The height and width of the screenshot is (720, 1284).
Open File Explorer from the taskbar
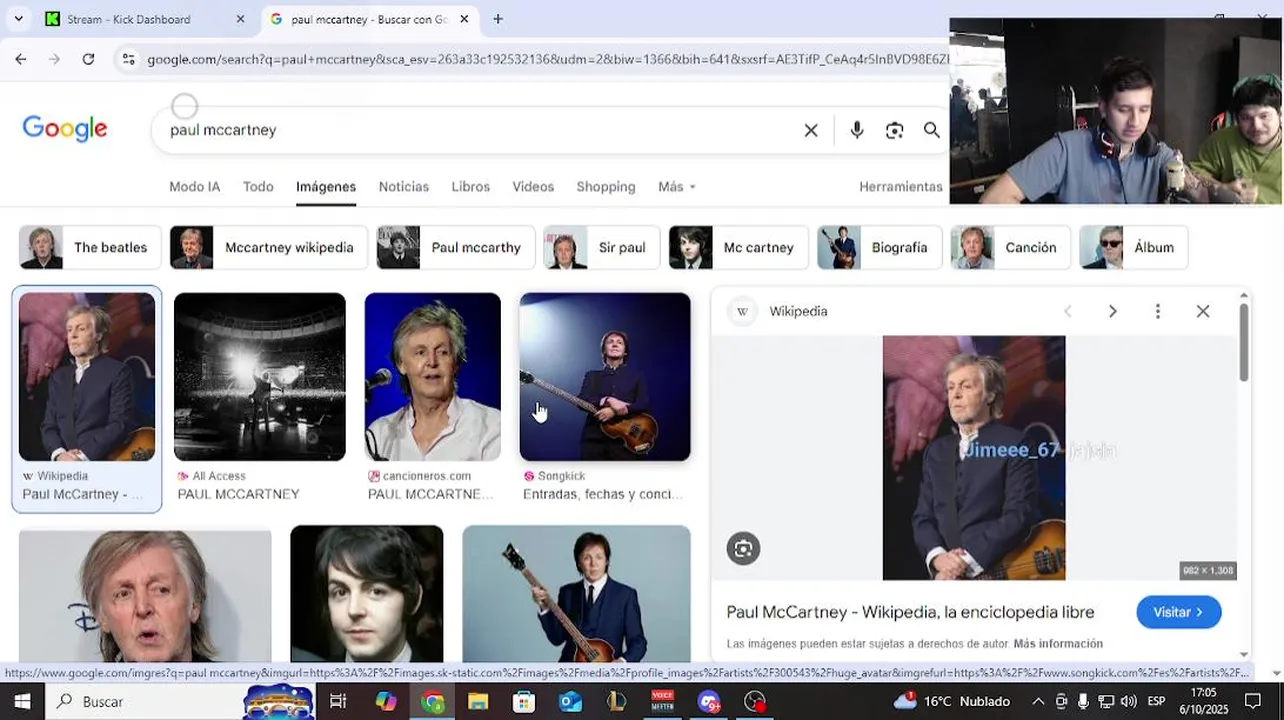pyautogui.click(x=478, y=701)
